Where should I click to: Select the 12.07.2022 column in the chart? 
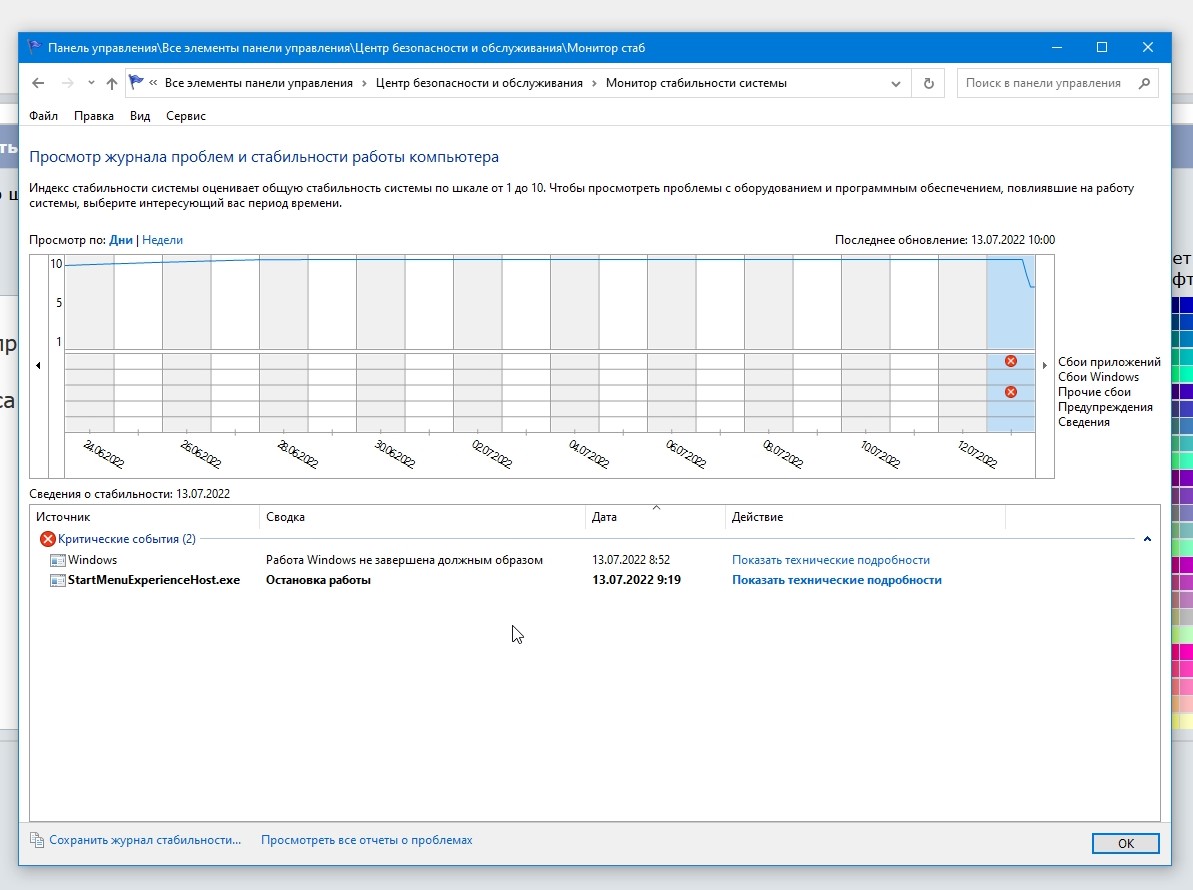click(962, 343)
